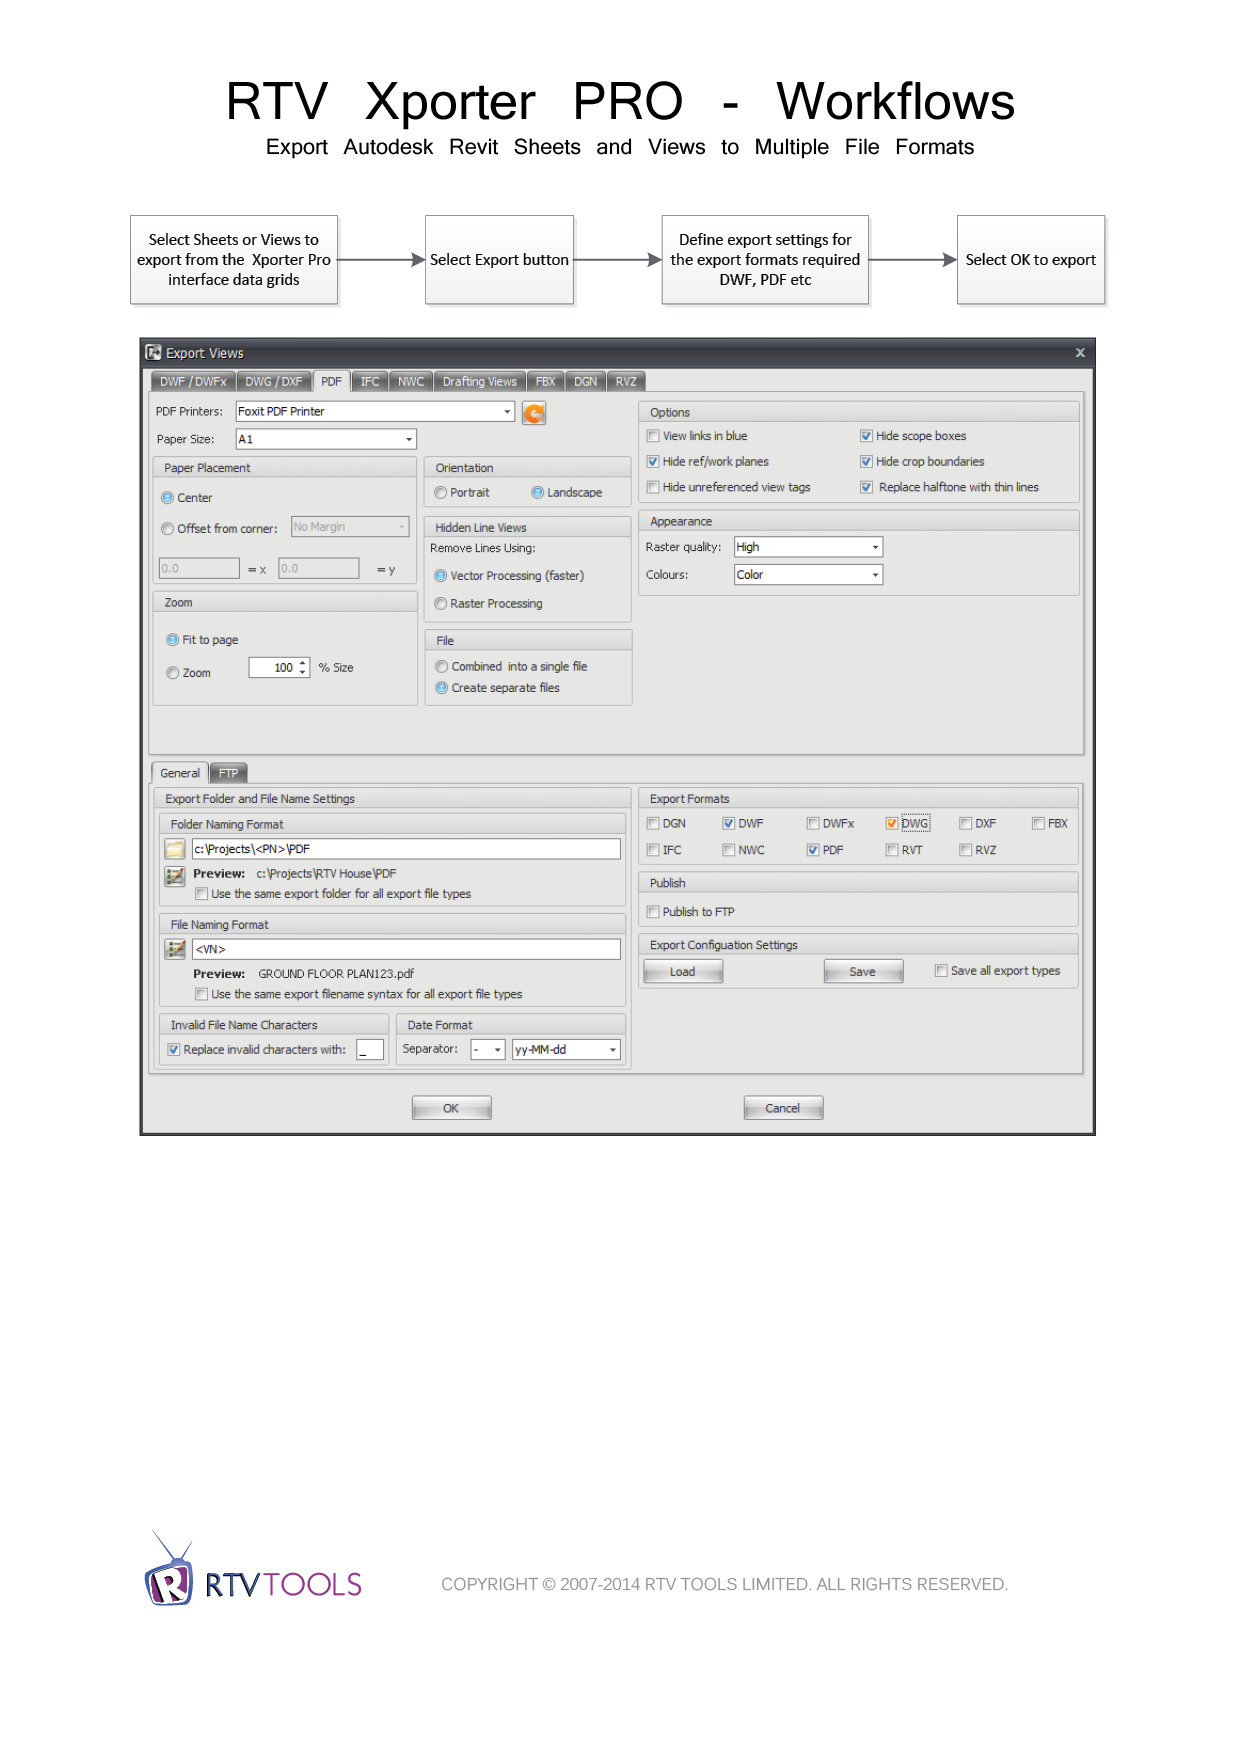This screenshot has width=1240, height=1754.
Task: Refresh the PDF printers list with orange icon
Action: 534,413
